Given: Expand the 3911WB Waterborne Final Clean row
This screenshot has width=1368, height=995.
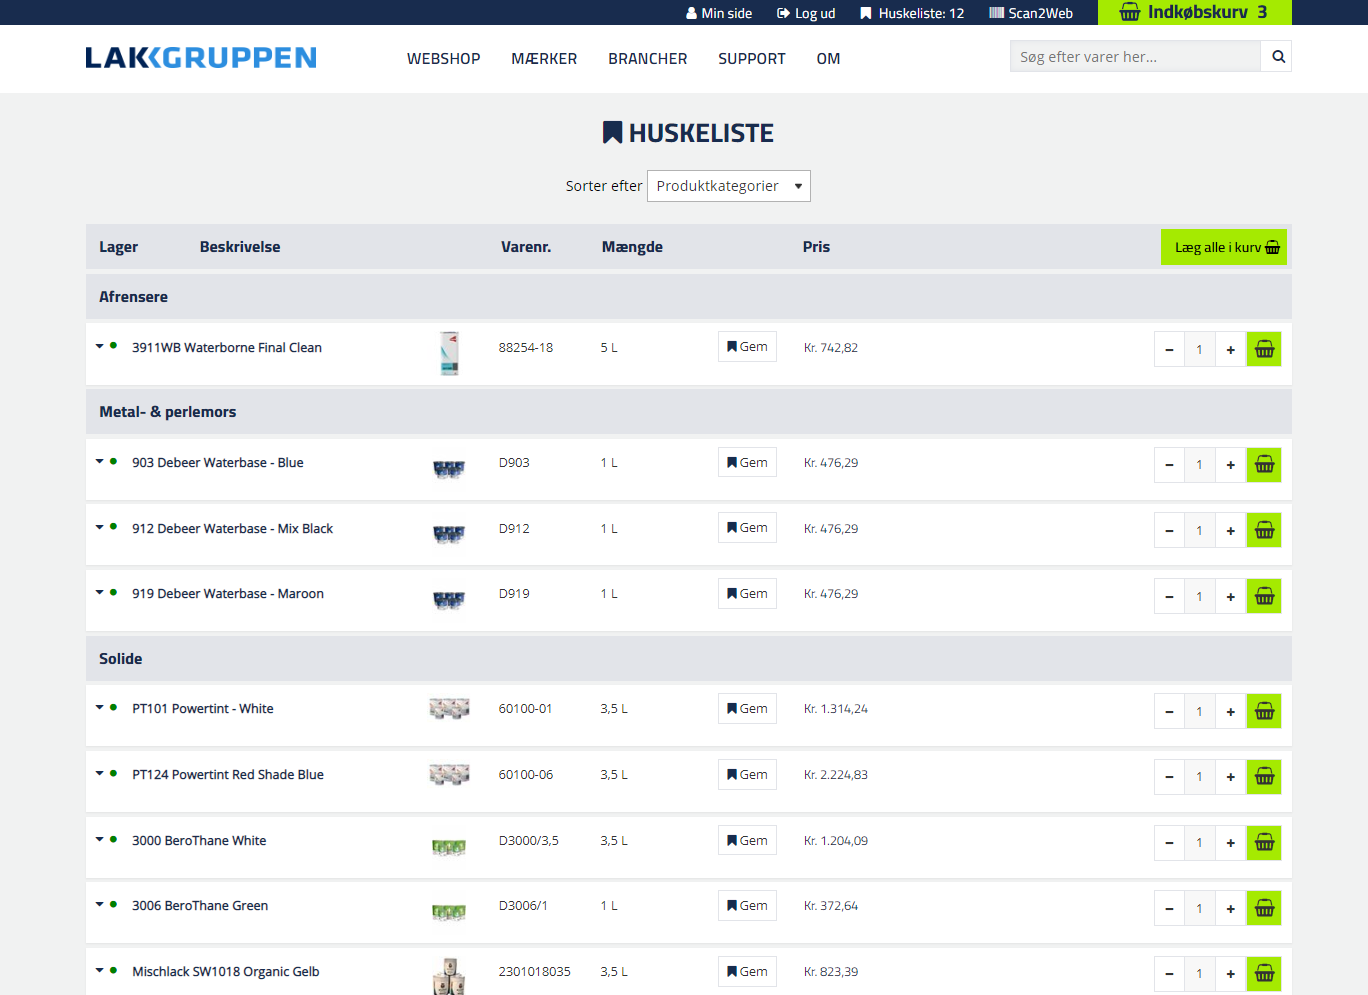Looking at the screenshot, I should pyautogui.click(x=100, y=346).
